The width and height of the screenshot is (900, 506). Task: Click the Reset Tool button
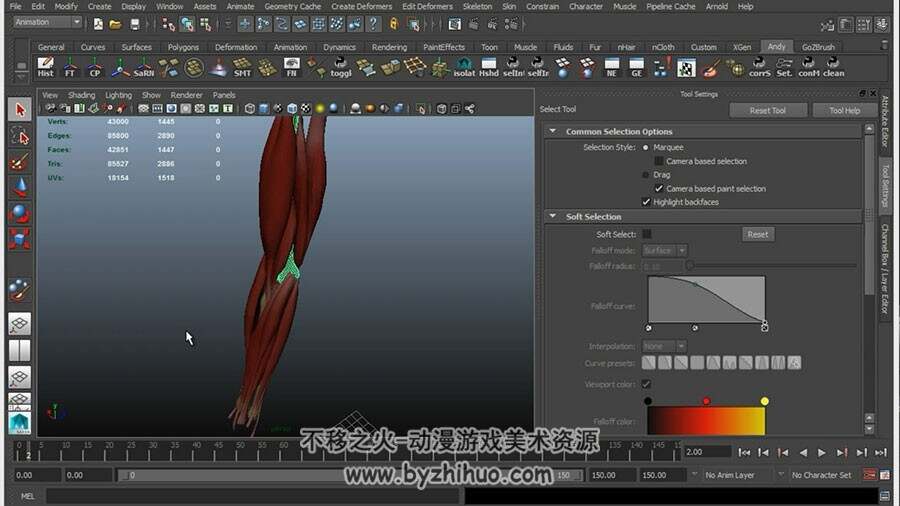(x=768, y=110)
